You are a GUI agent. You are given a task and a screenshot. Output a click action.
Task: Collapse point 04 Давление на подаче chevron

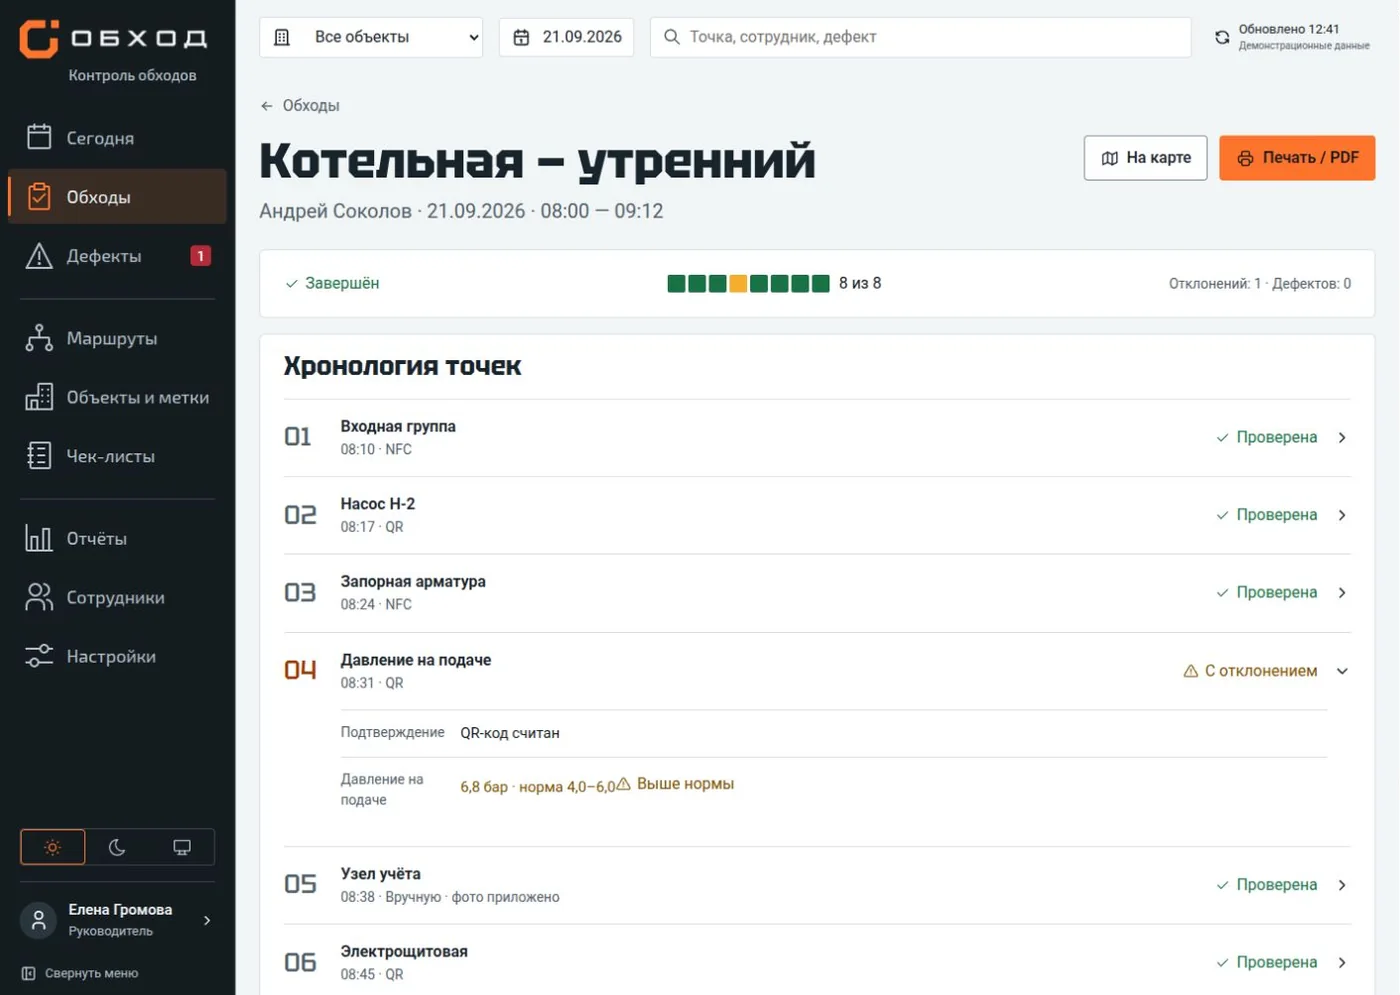(1342, 671)
